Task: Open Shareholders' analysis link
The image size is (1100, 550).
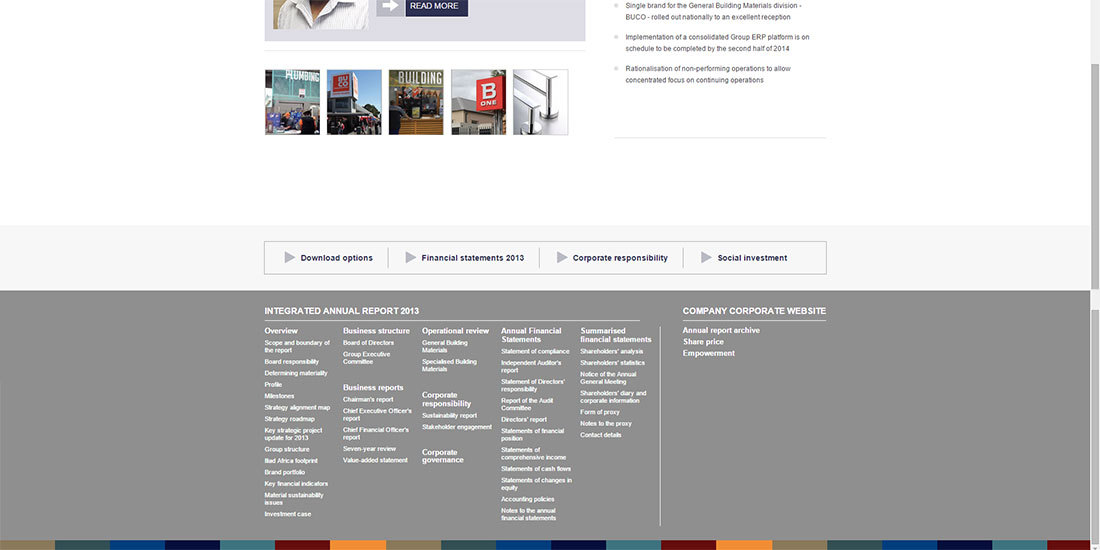Action: tap(612, 351)
